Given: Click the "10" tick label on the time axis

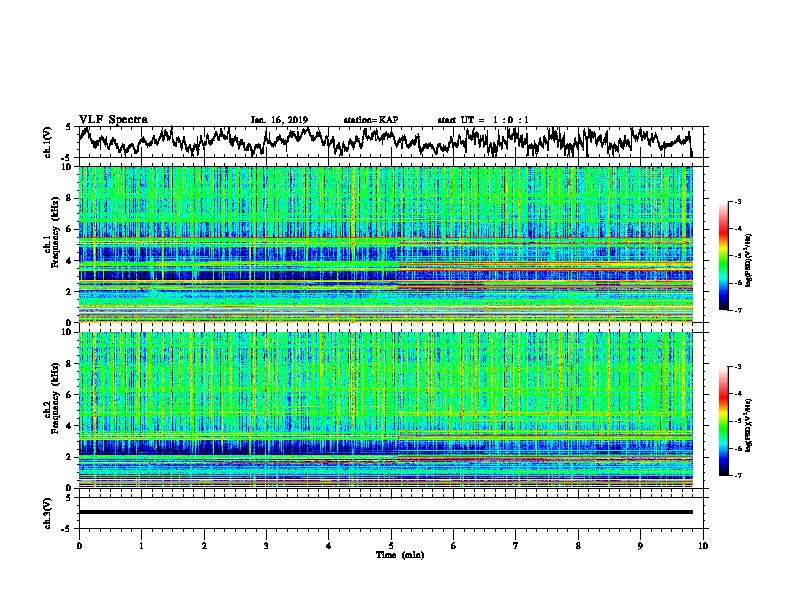Looking at the screenshot, I should 703,546.
